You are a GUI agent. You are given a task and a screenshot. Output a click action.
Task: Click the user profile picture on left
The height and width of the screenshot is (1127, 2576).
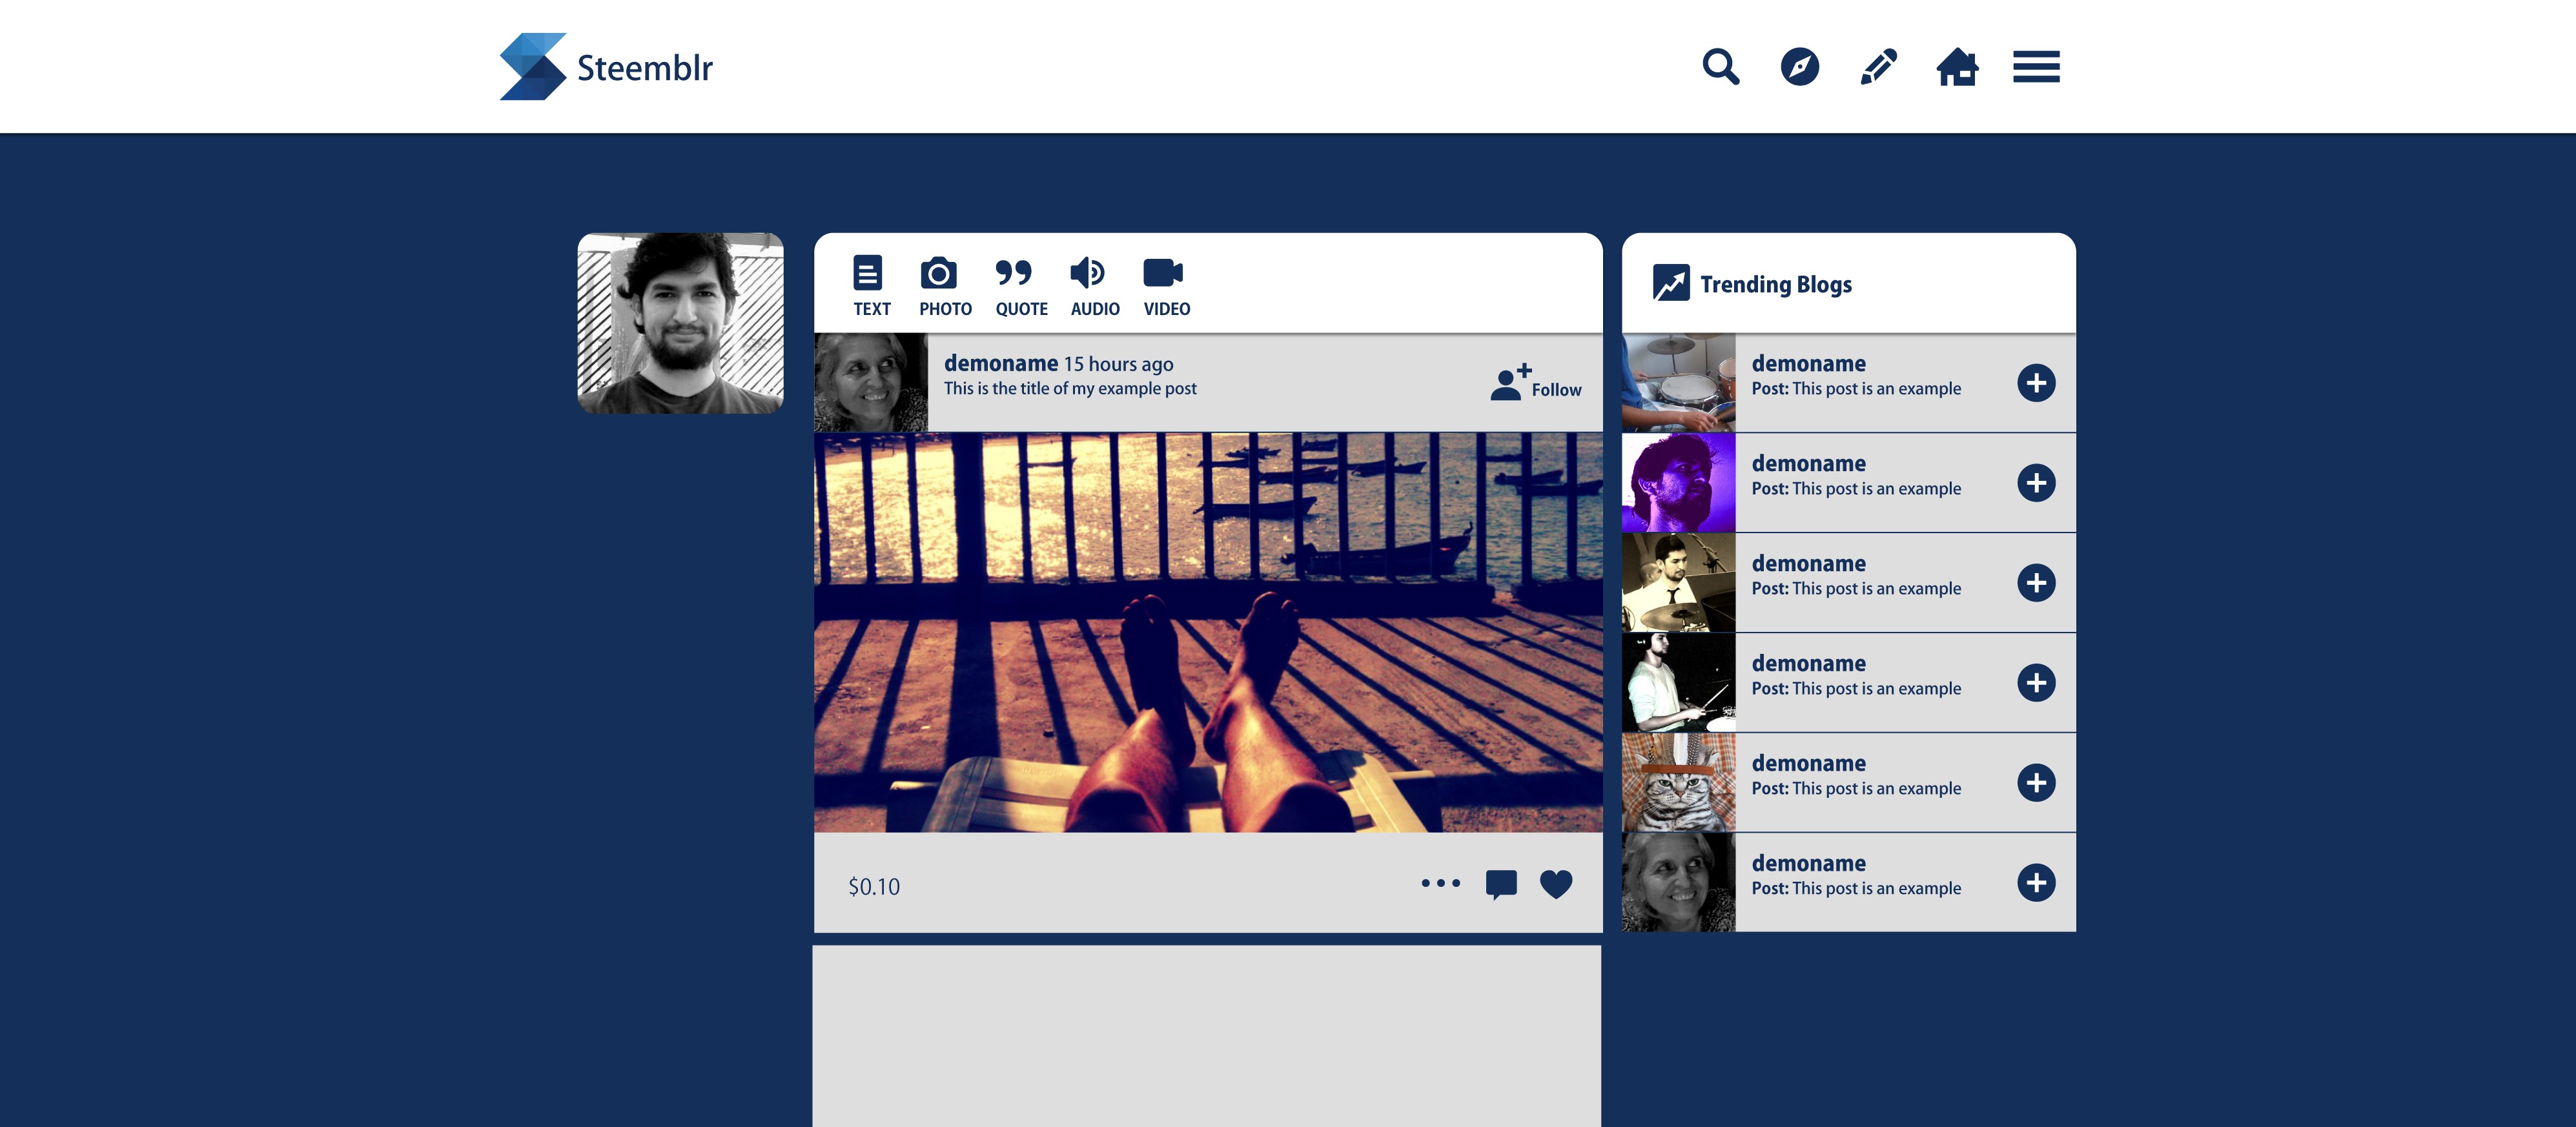point(680,323)
